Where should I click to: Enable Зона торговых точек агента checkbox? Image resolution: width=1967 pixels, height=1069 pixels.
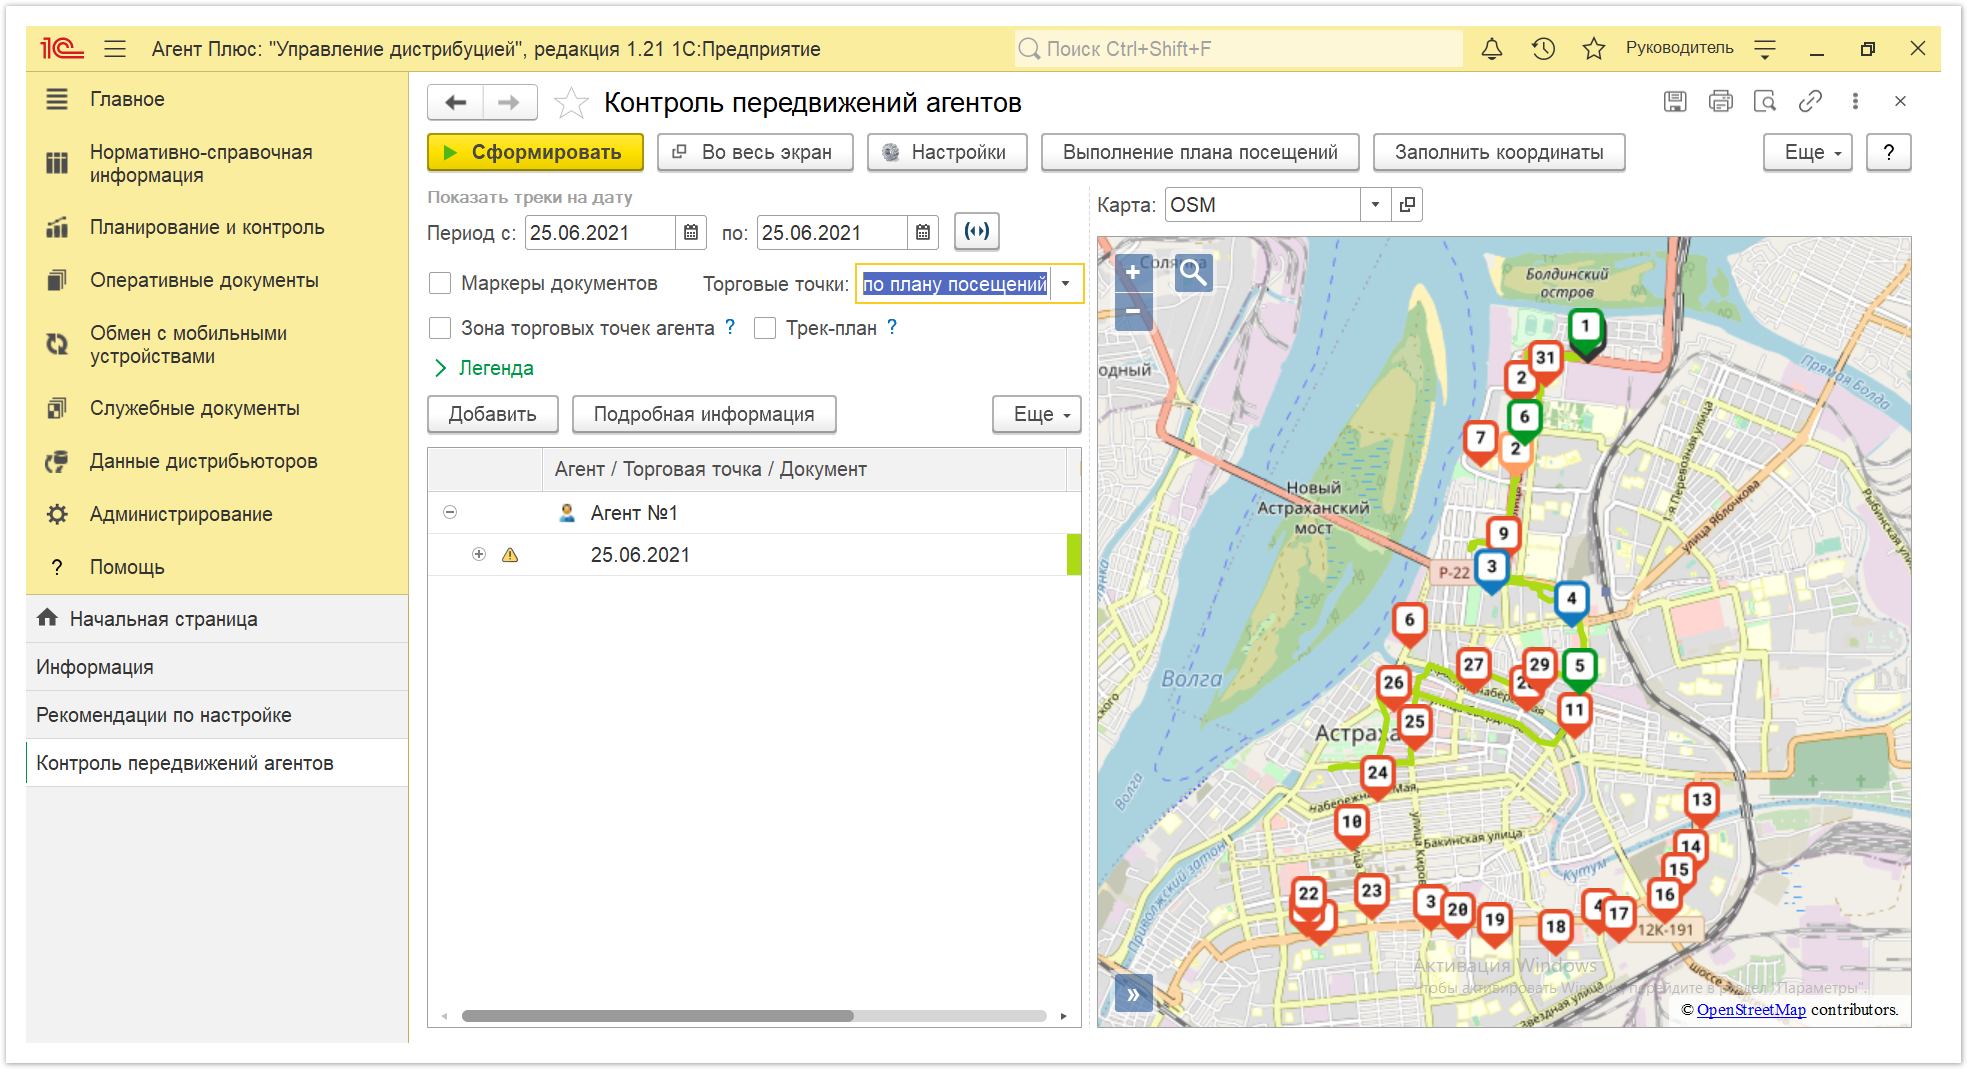440,328
